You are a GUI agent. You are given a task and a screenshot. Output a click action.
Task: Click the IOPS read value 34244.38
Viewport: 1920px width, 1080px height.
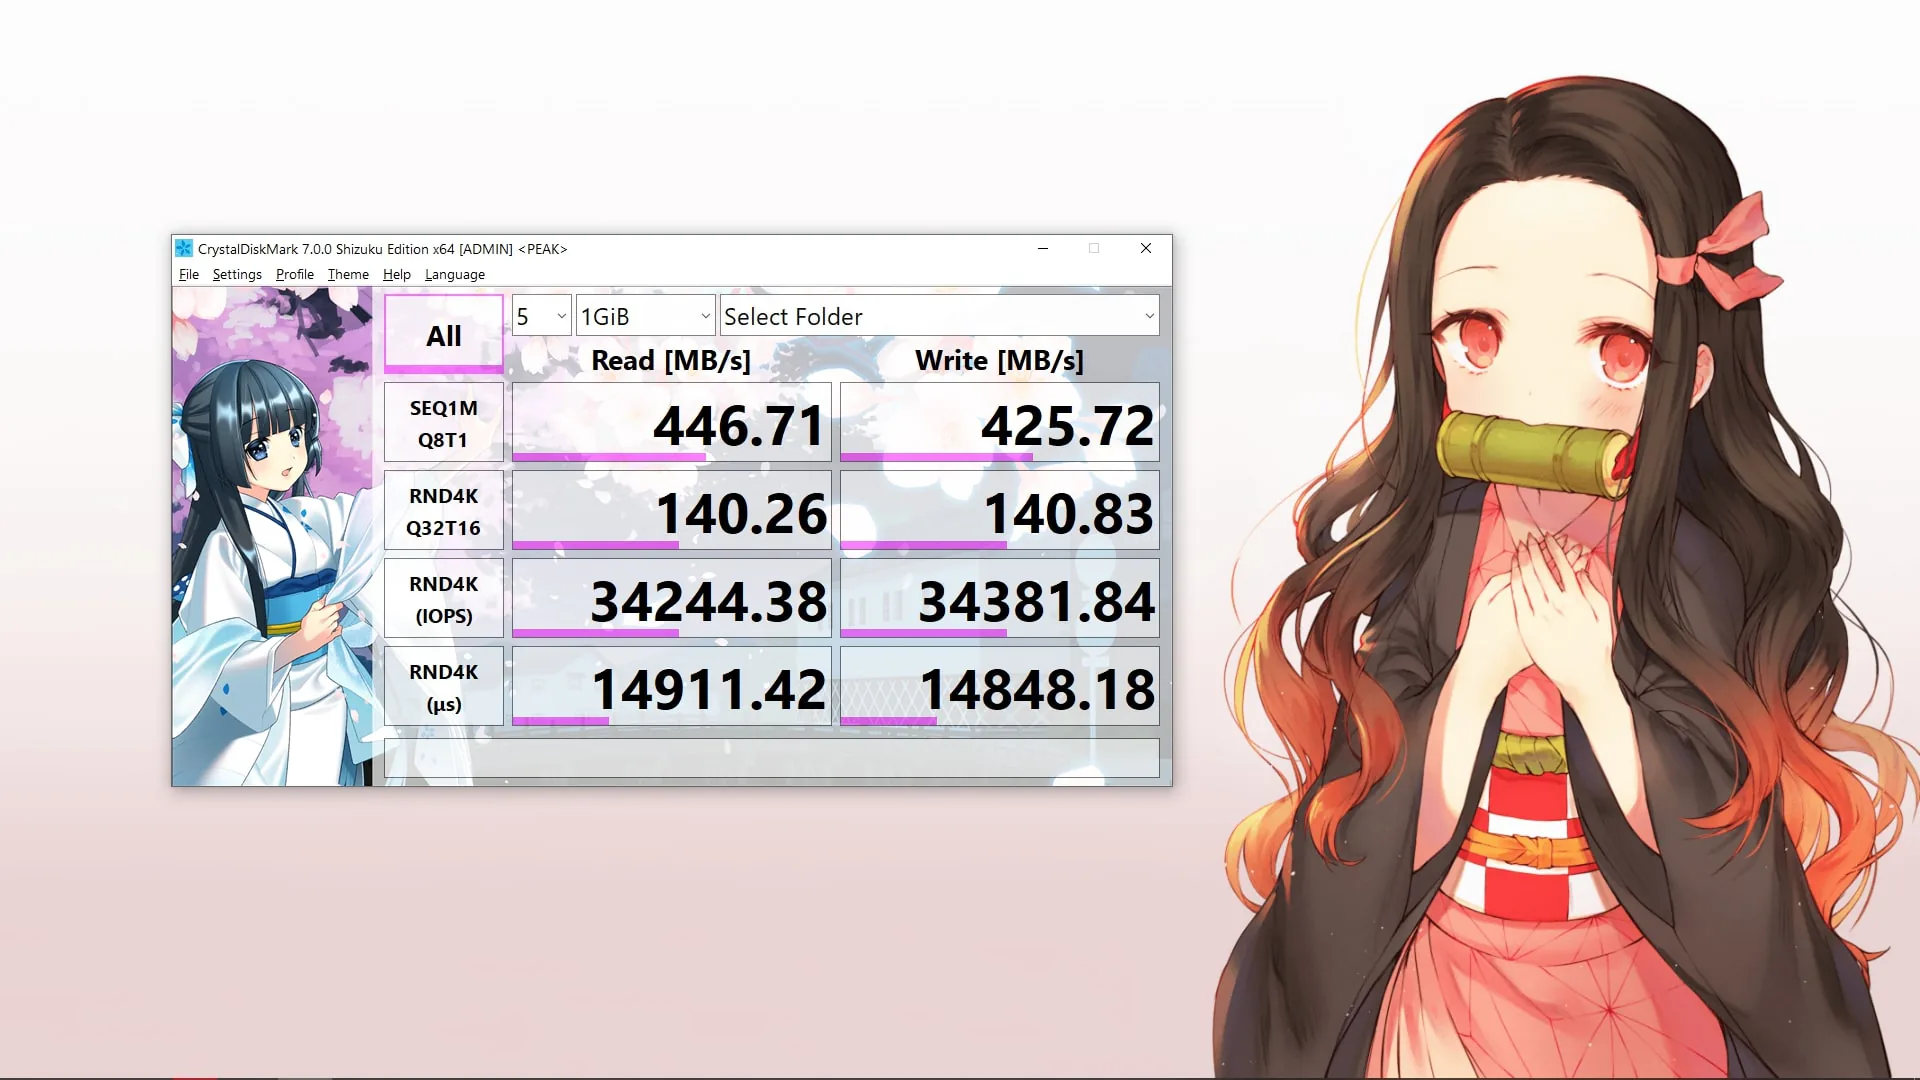point(672,598)
